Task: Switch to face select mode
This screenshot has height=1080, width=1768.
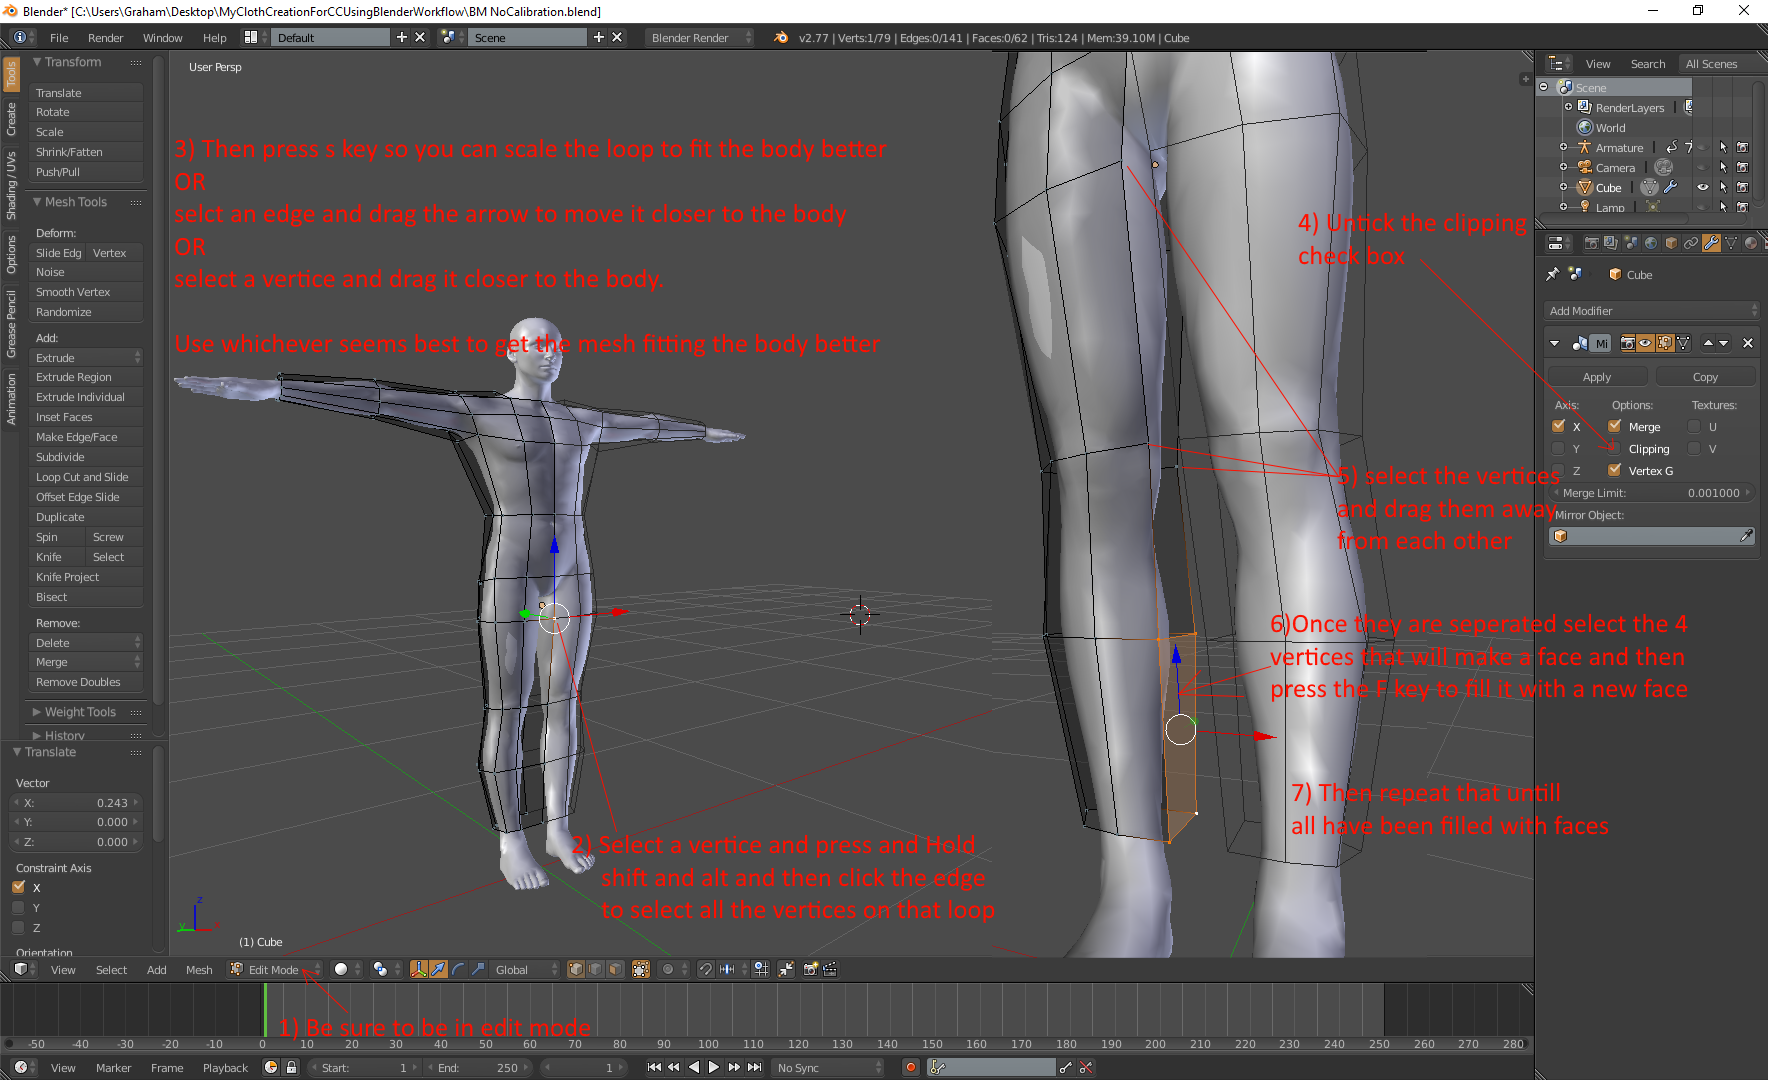Action: [x=616, y=969]
